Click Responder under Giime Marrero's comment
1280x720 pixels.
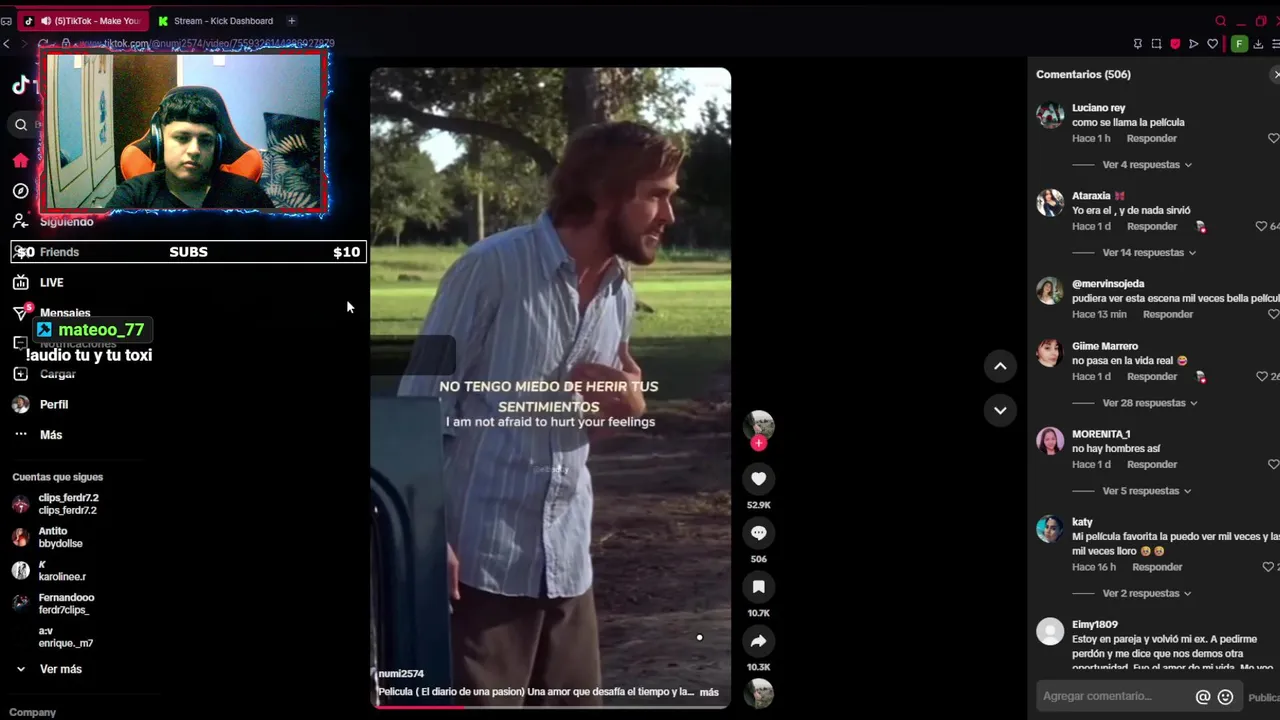click(x=1151, y=377)
